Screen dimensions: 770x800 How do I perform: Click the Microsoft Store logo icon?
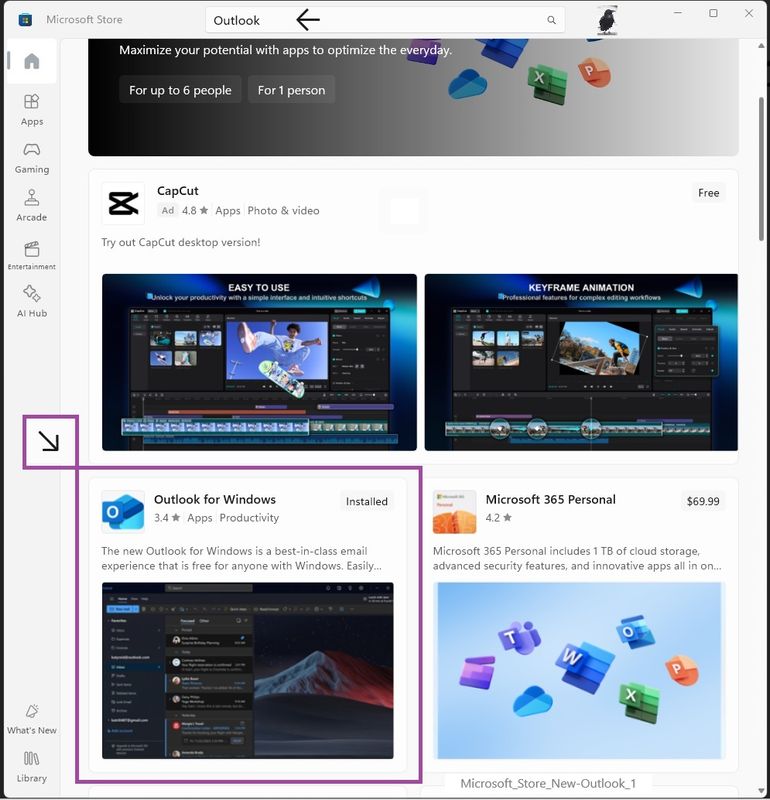tap(25, 20)
